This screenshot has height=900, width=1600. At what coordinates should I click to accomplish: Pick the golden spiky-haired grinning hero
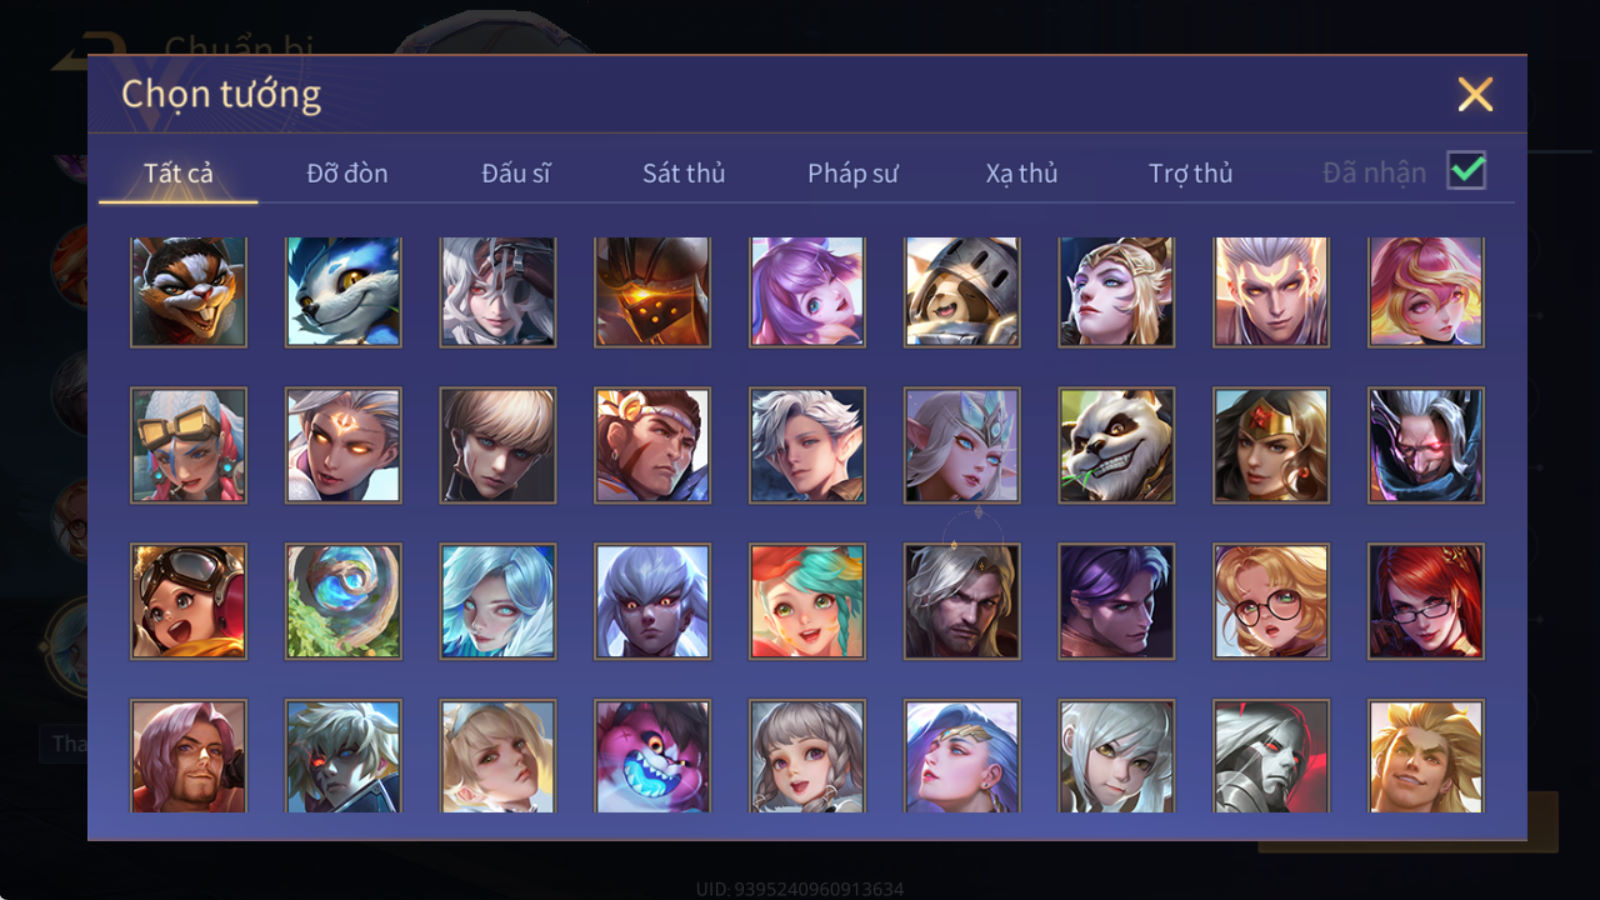pos(1426,756)
